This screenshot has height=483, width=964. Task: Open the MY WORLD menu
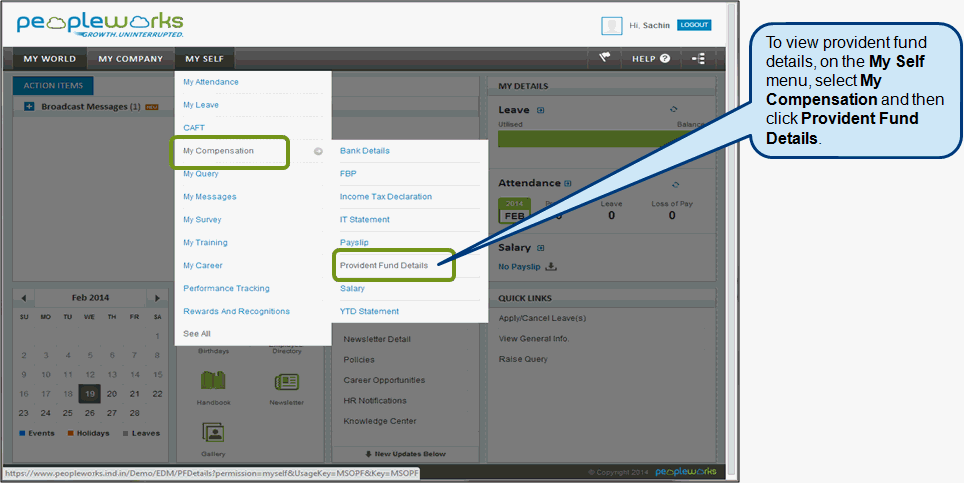(50, 59)
